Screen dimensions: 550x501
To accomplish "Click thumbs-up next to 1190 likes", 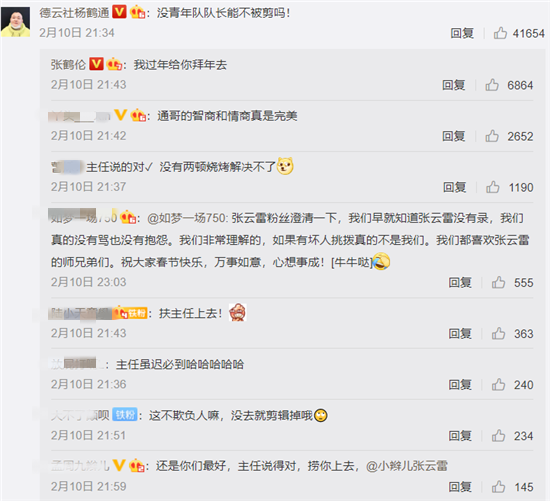I will [x=493, y=187].
